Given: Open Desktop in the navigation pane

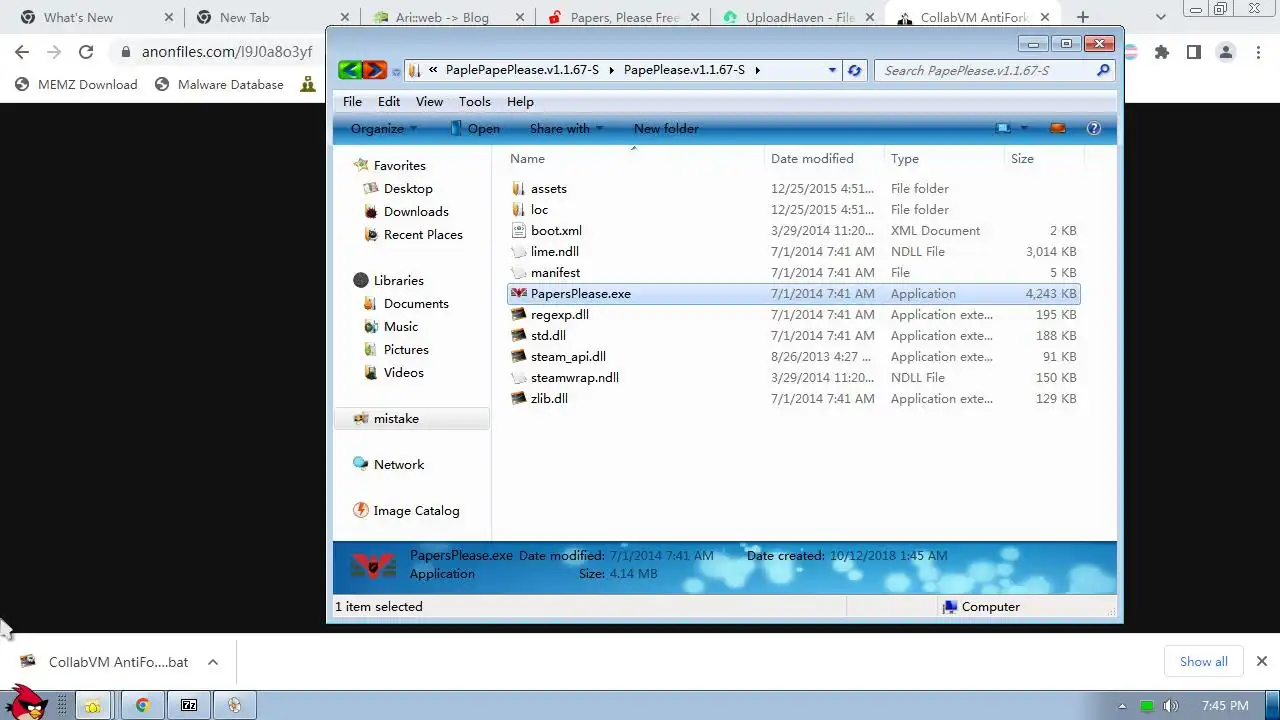Looking at the screenshot, I should (x=408, y=188).
